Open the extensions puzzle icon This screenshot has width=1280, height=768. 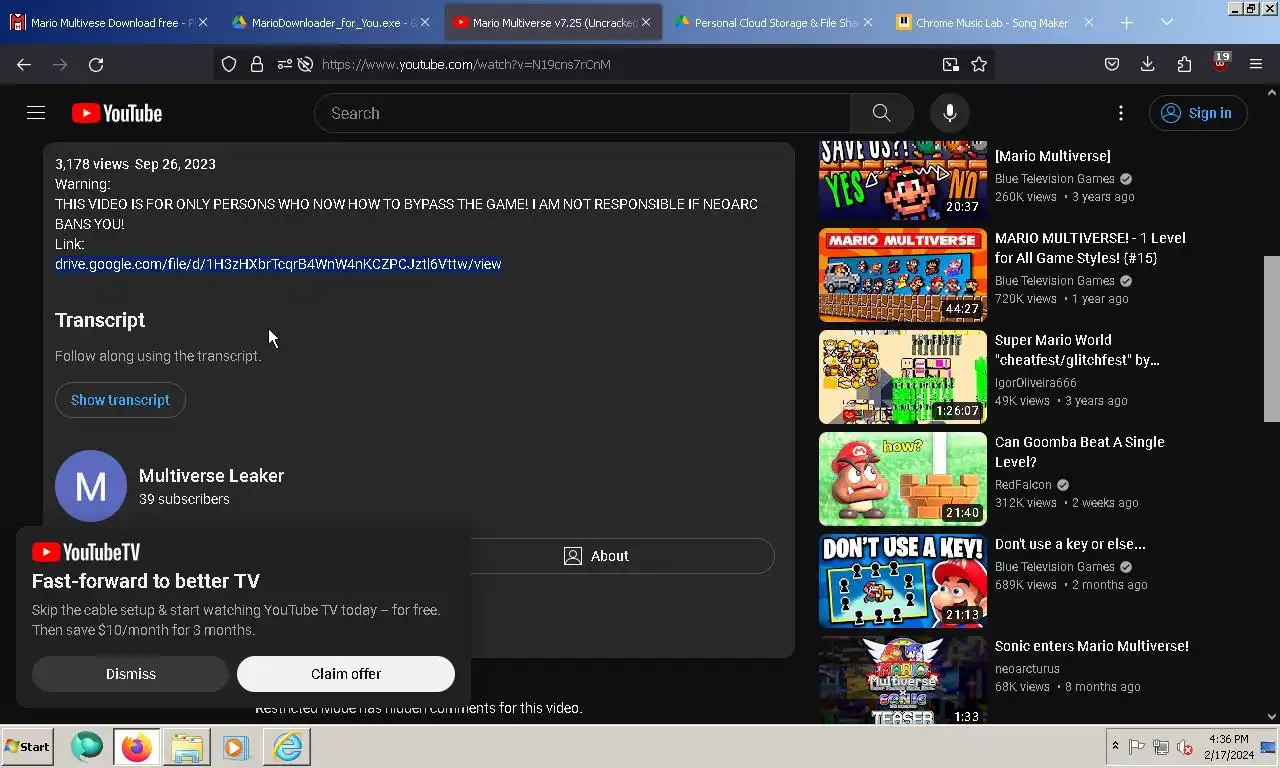click(1184, 64)
